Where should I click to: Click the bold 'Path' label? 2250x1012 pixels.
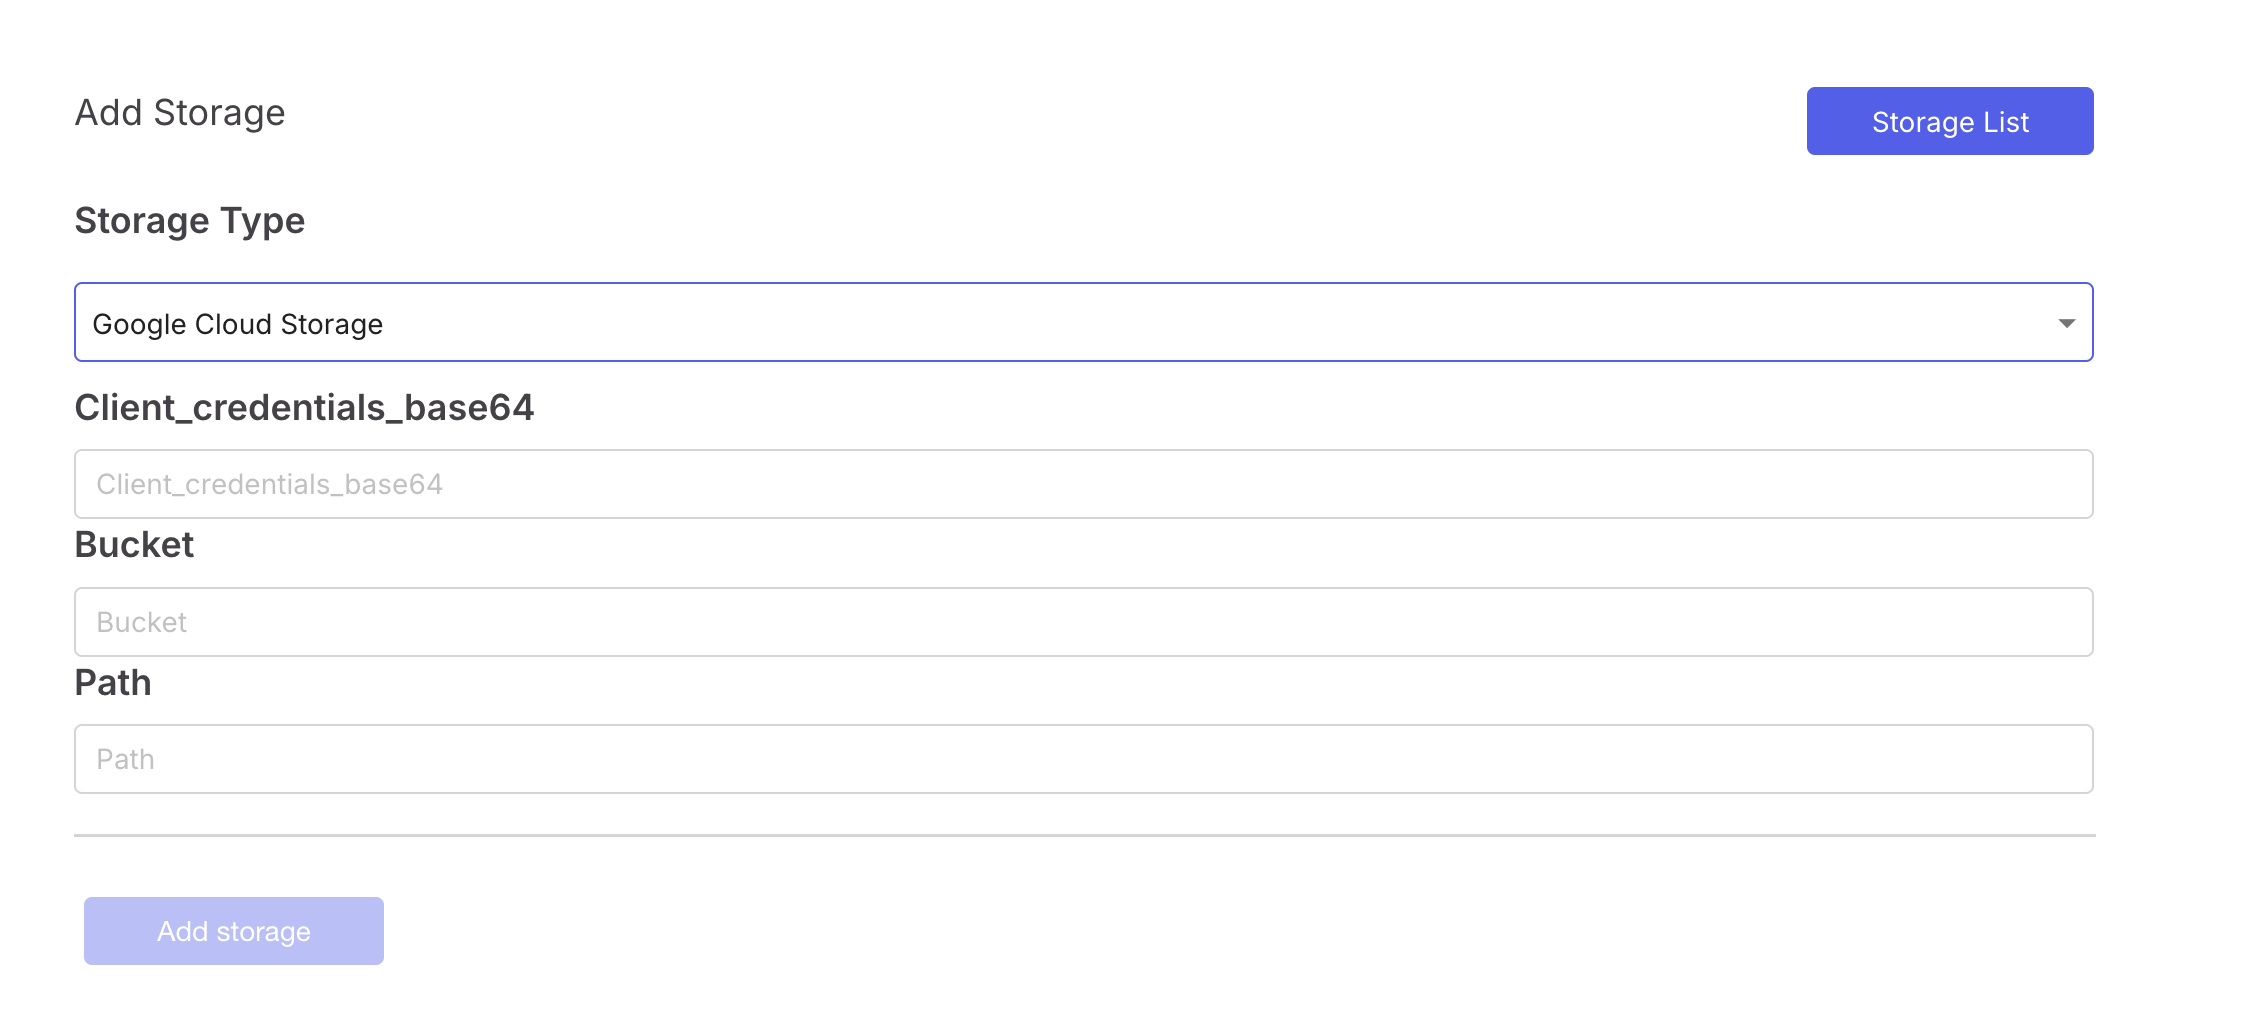113,683
